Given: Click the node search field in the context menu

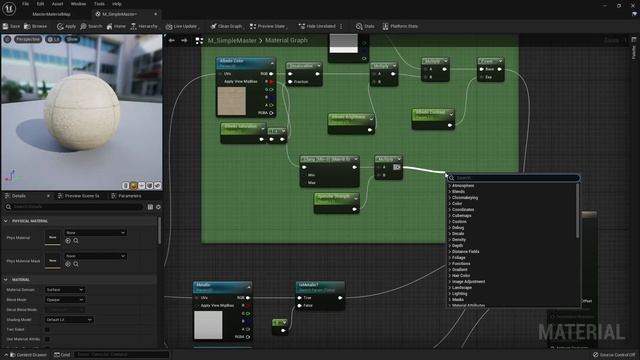Looking at the screenshot, I should click(513, 178).
